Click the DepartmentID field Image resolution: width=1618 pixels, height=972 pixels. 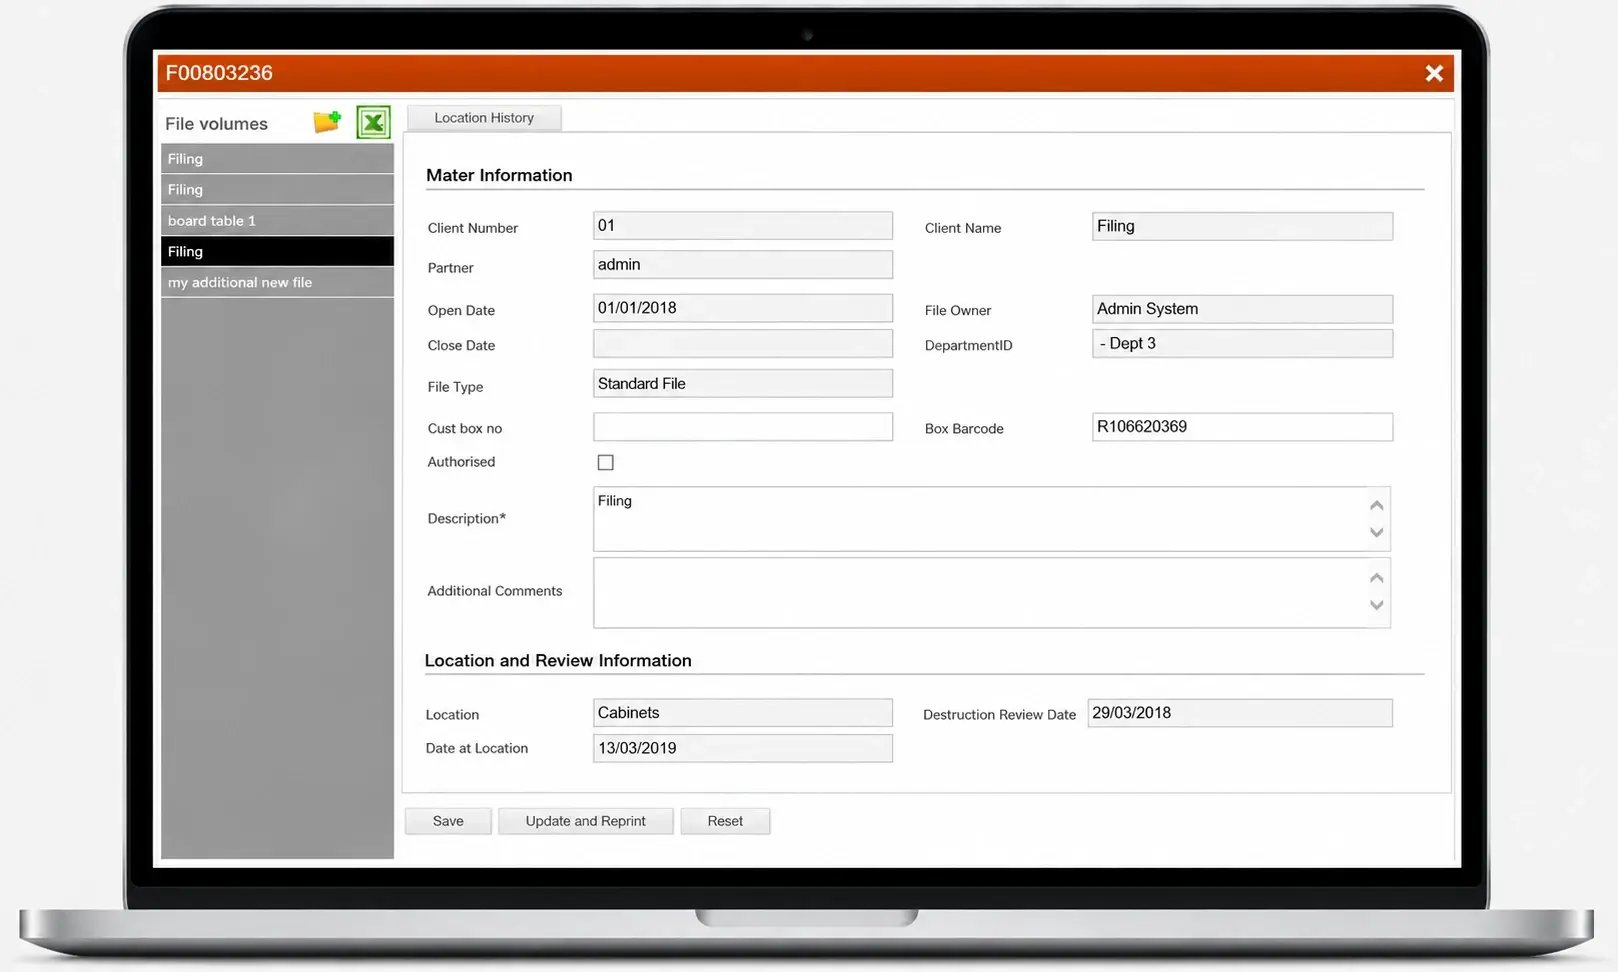1242,344
